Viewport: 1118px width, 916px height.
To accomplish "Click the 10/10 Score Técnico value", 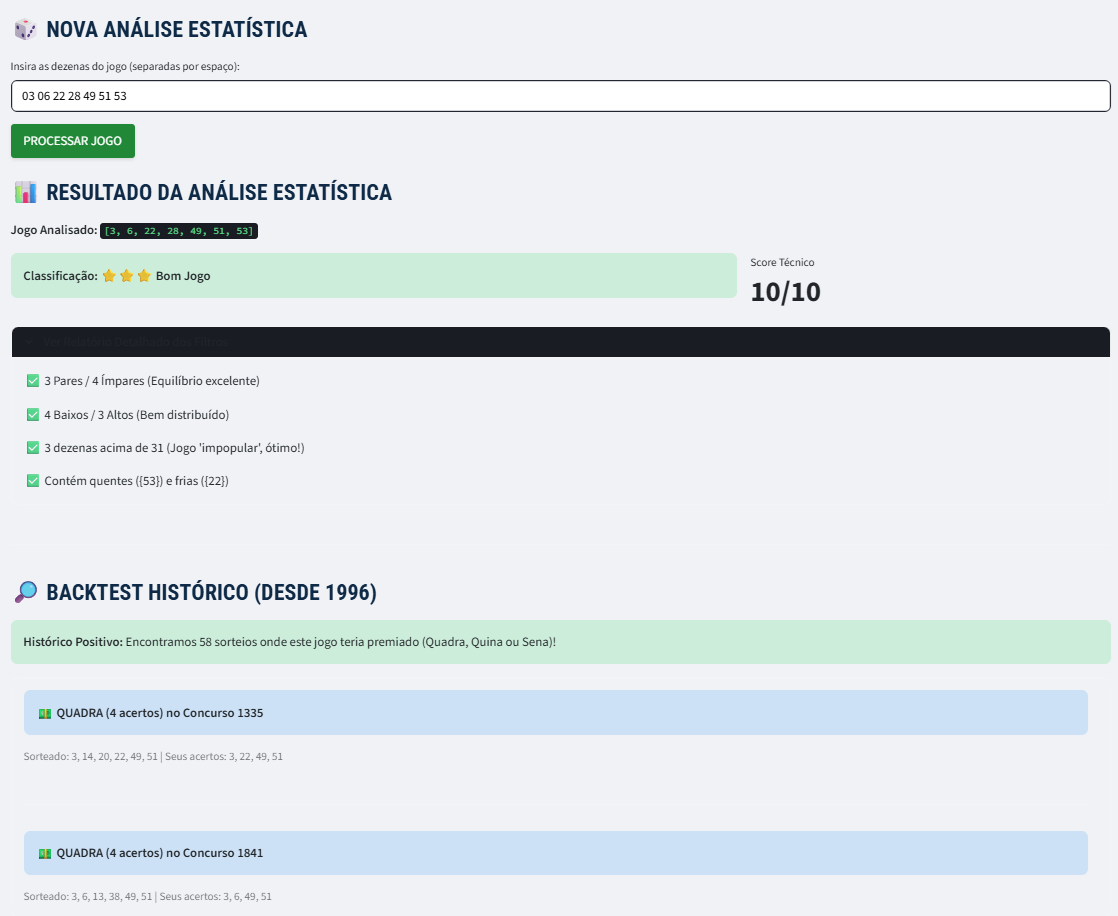I will (785, 291).
